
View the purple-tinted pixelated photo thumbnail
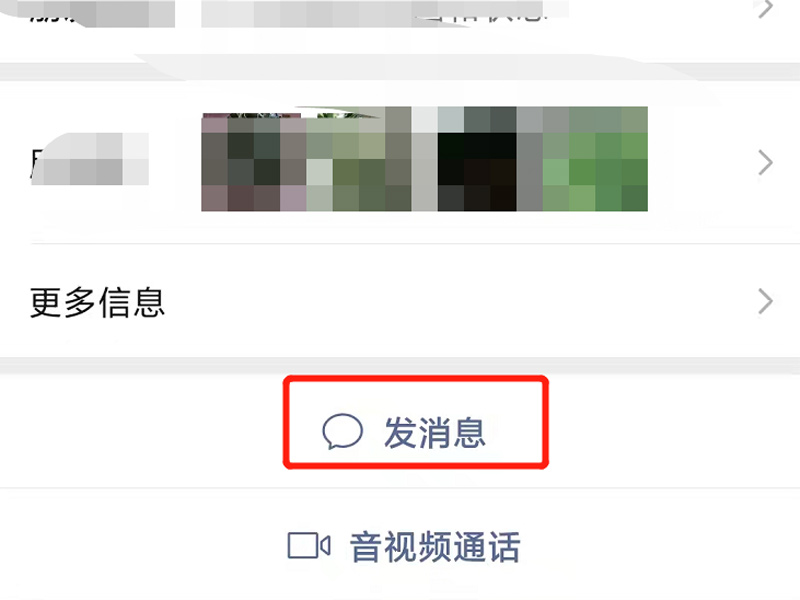tap(254, 159)
